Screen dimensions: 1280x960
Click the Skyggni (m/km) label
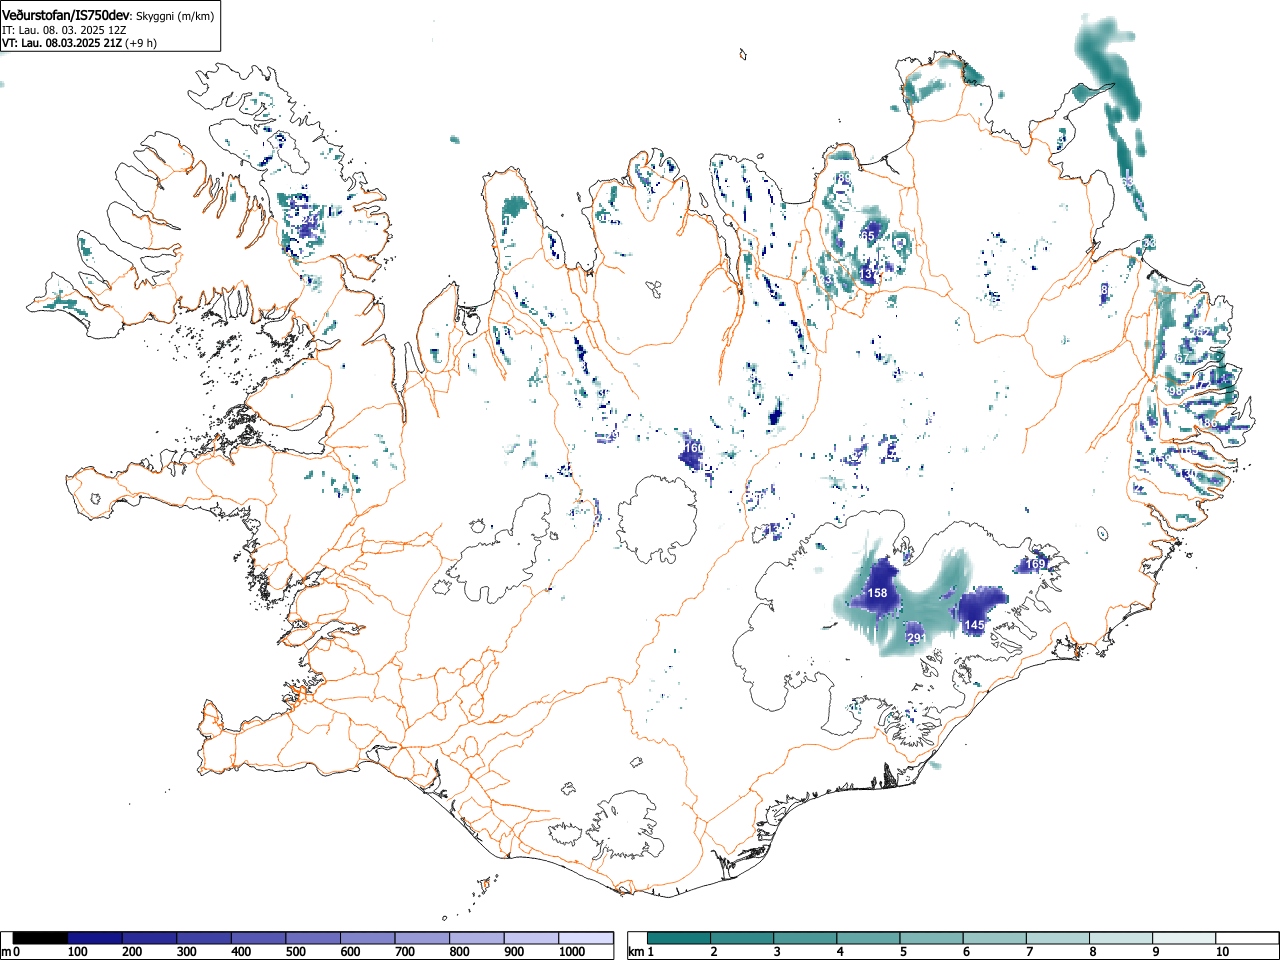(173, 15)
